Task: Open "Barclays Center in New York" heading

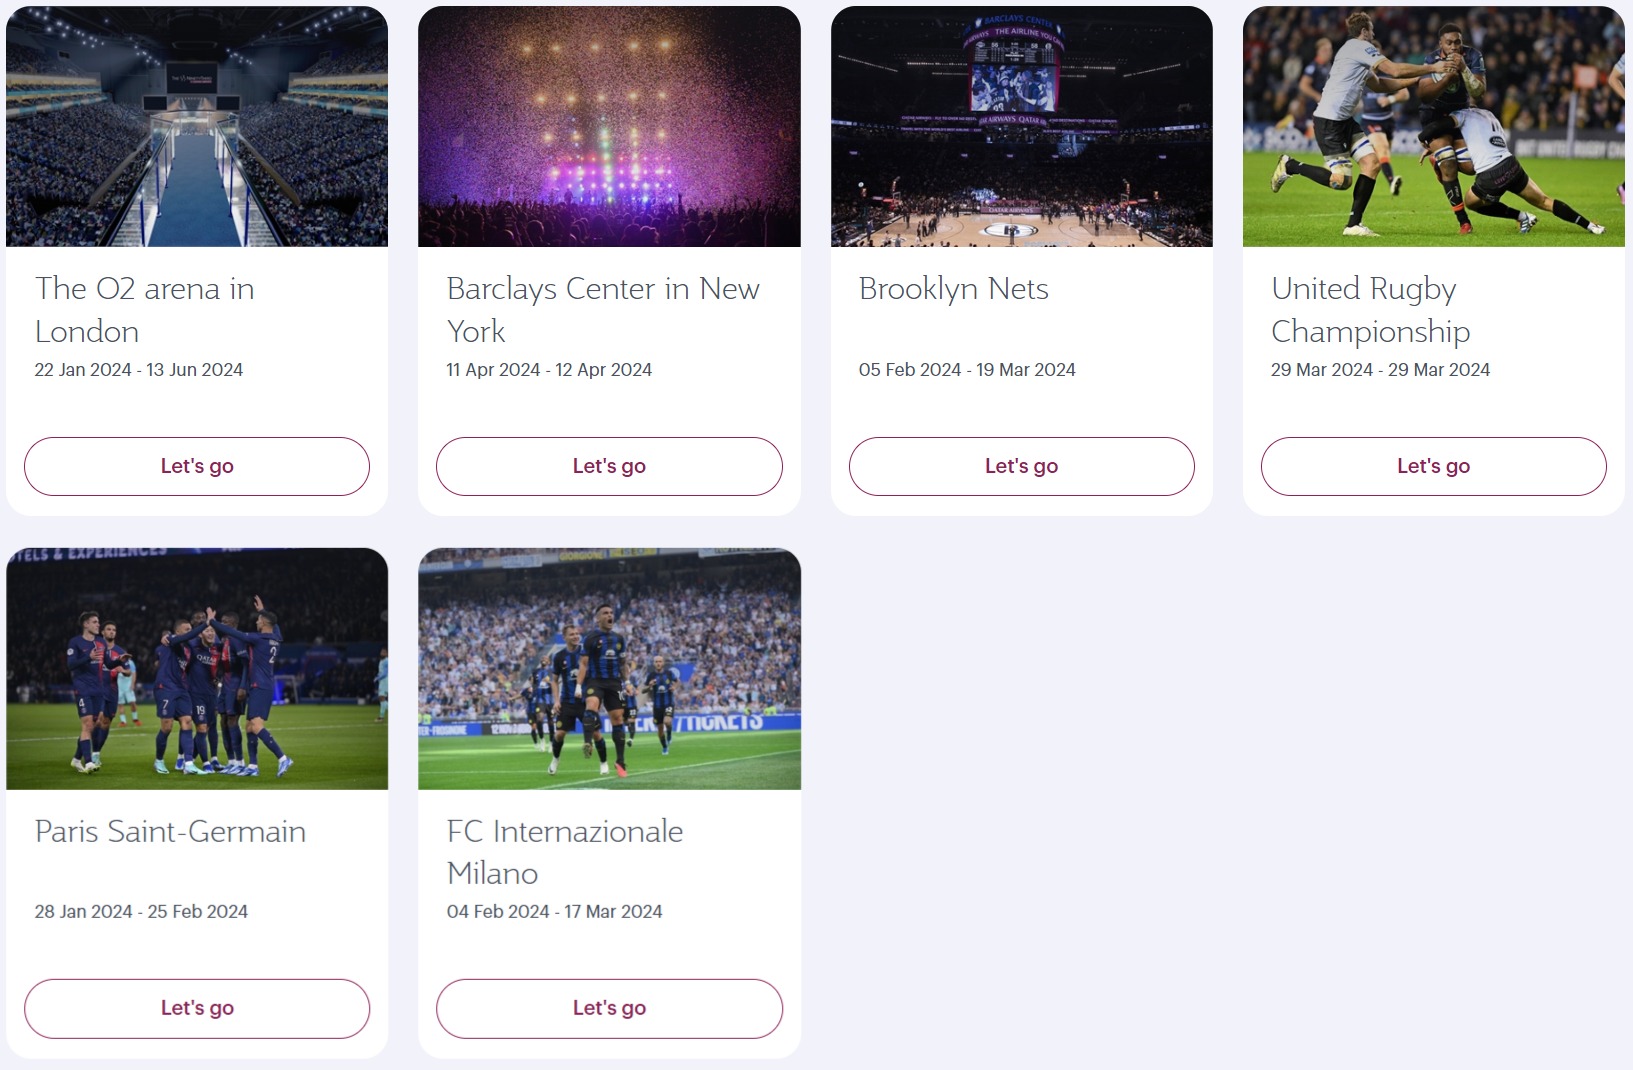Action: coord(602,310)
